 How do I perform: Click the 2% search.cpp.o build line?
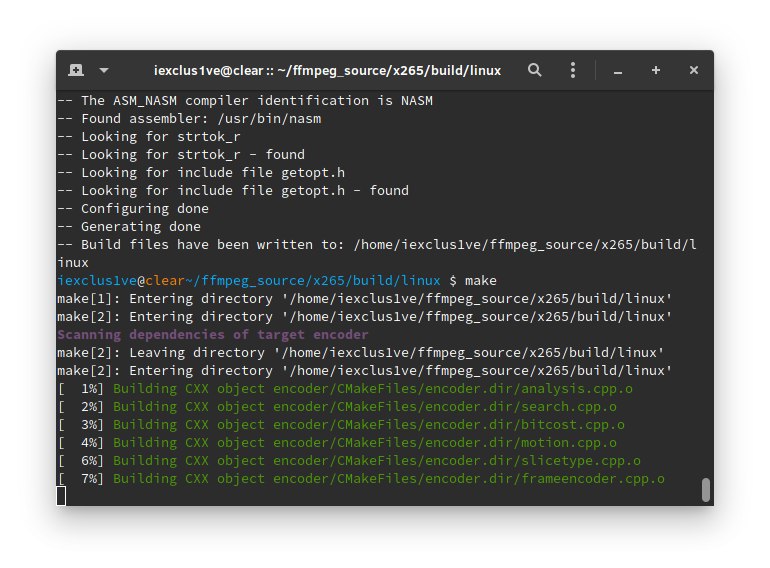pyautogui.click(x=337, y=407)
